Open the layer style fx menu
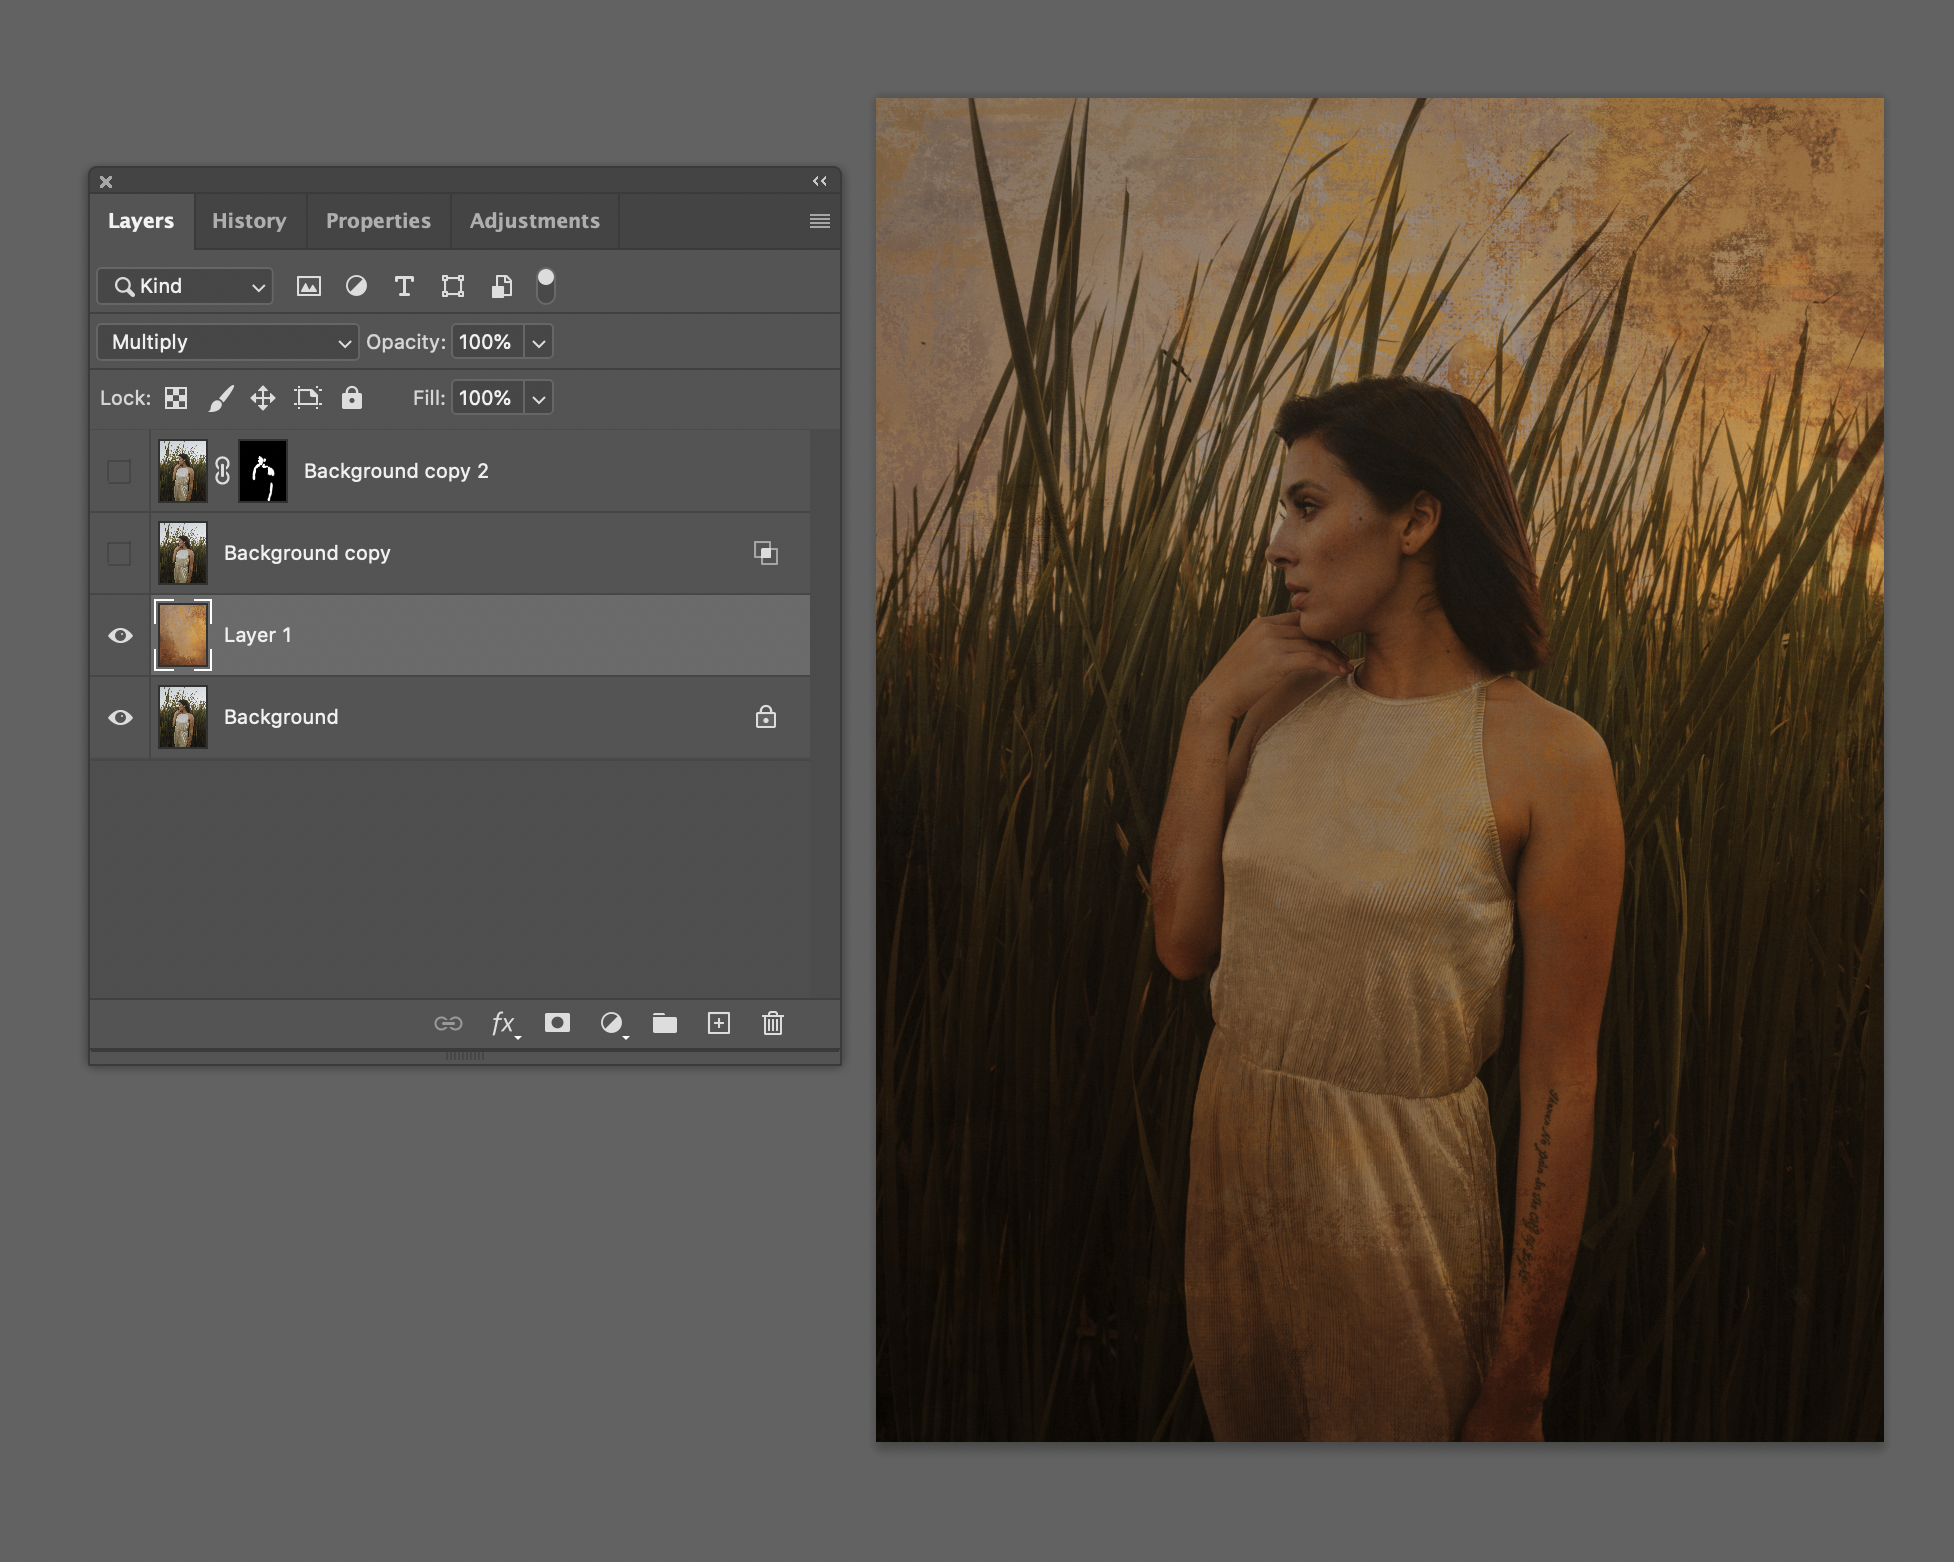Viewport: 1954px width, 1562px height. (503, 1023)
